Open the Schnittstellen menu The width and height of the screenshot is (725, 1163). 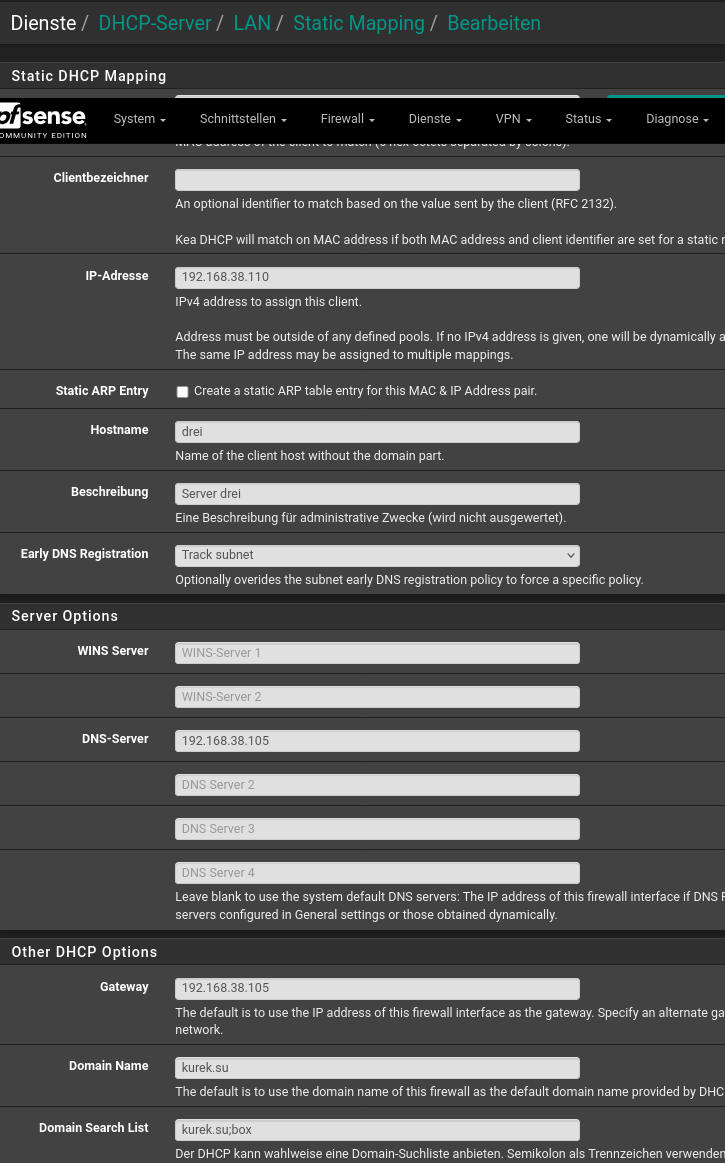click(x=243, y=119)
